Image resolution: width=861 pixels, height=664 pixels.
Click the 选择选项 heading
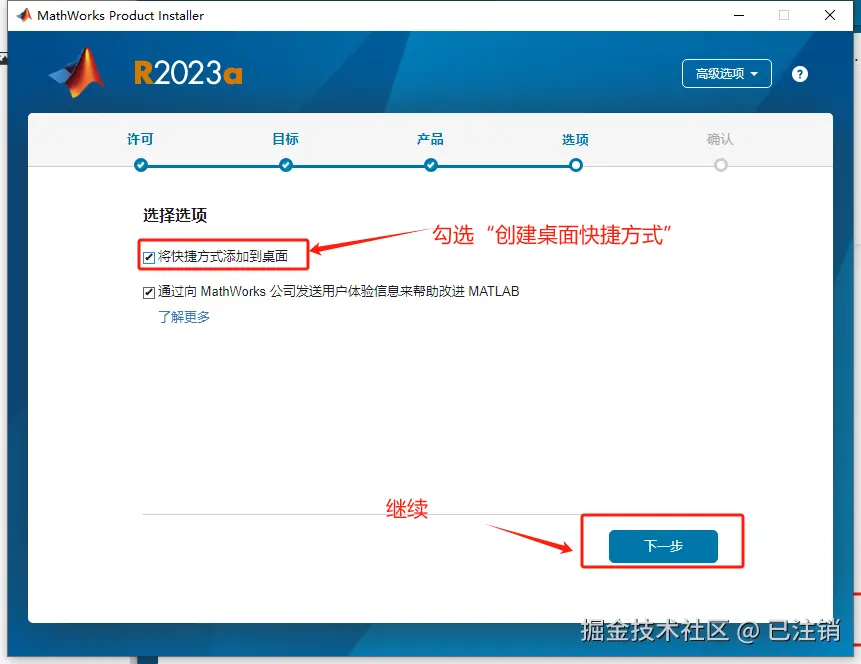pyautogui.click(x=175, y=215)
